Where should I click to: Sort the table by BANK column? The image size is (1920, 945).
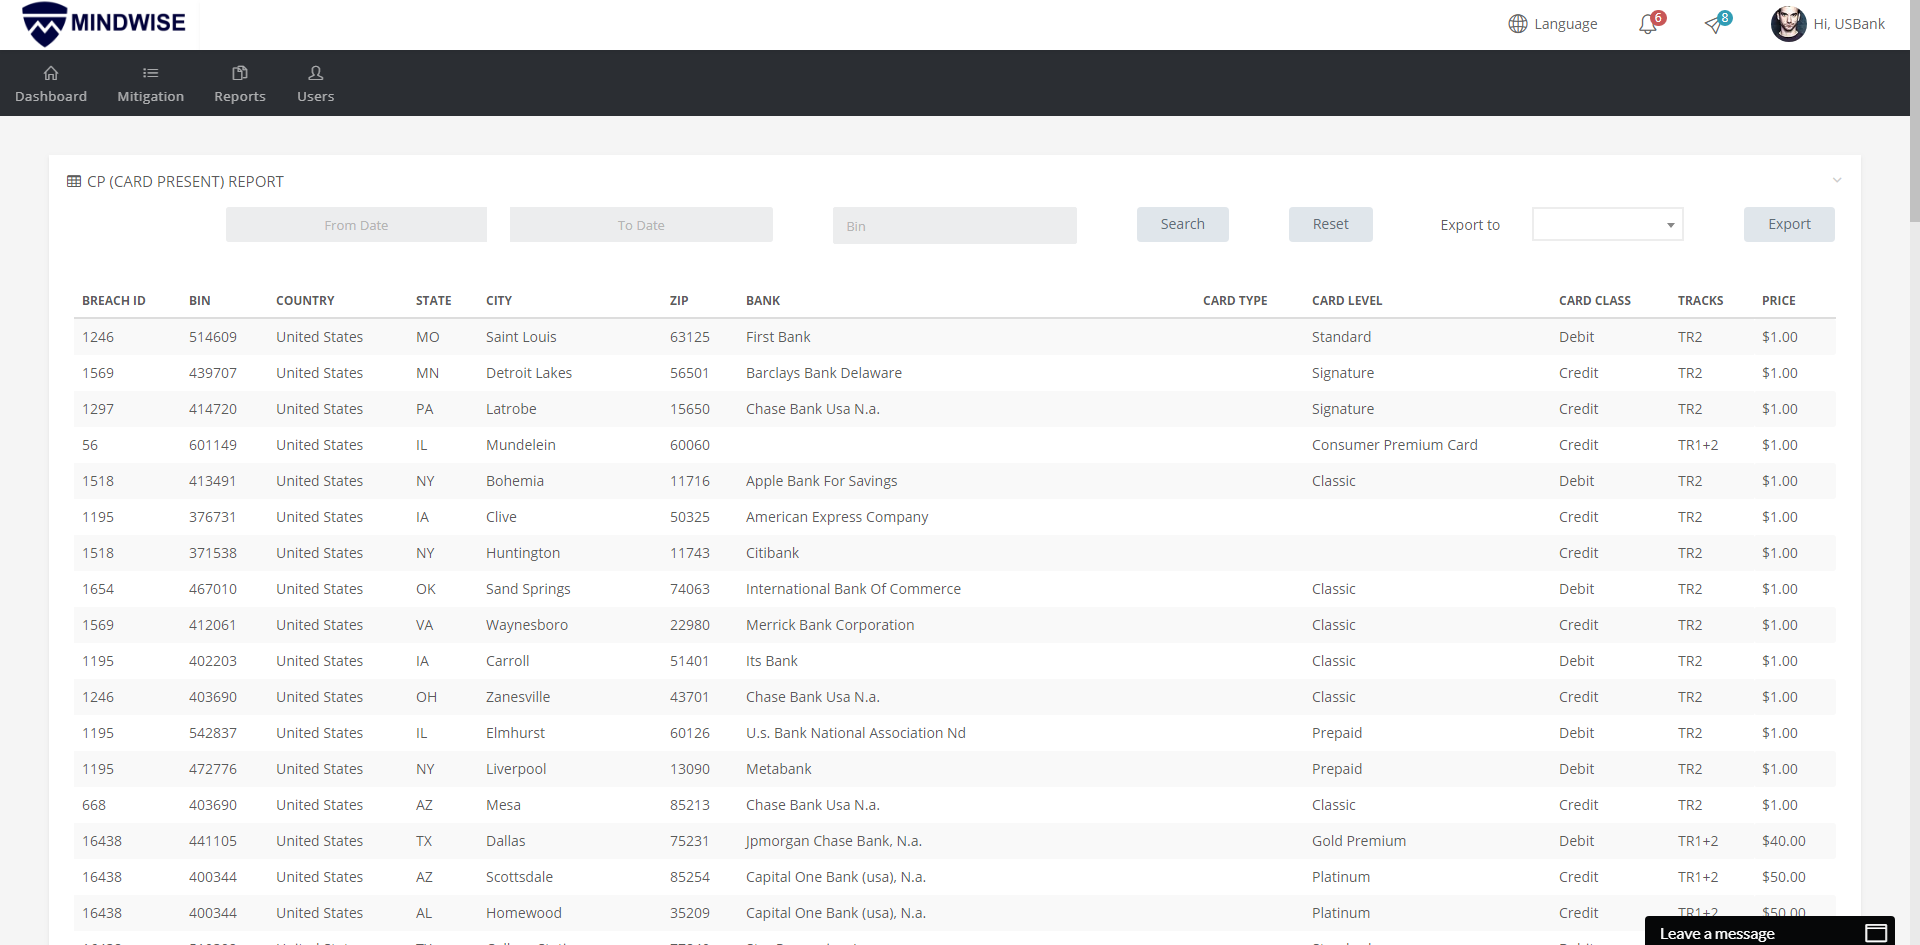click(x=763, y=300)
